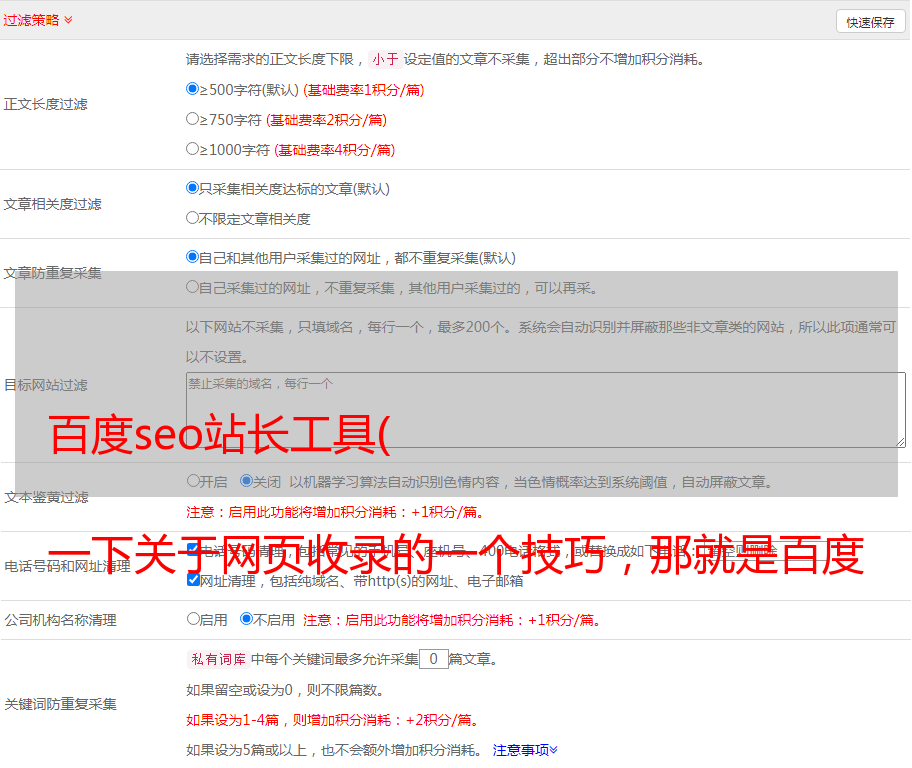Click the 快速保存 button

(x=870, y=22)
